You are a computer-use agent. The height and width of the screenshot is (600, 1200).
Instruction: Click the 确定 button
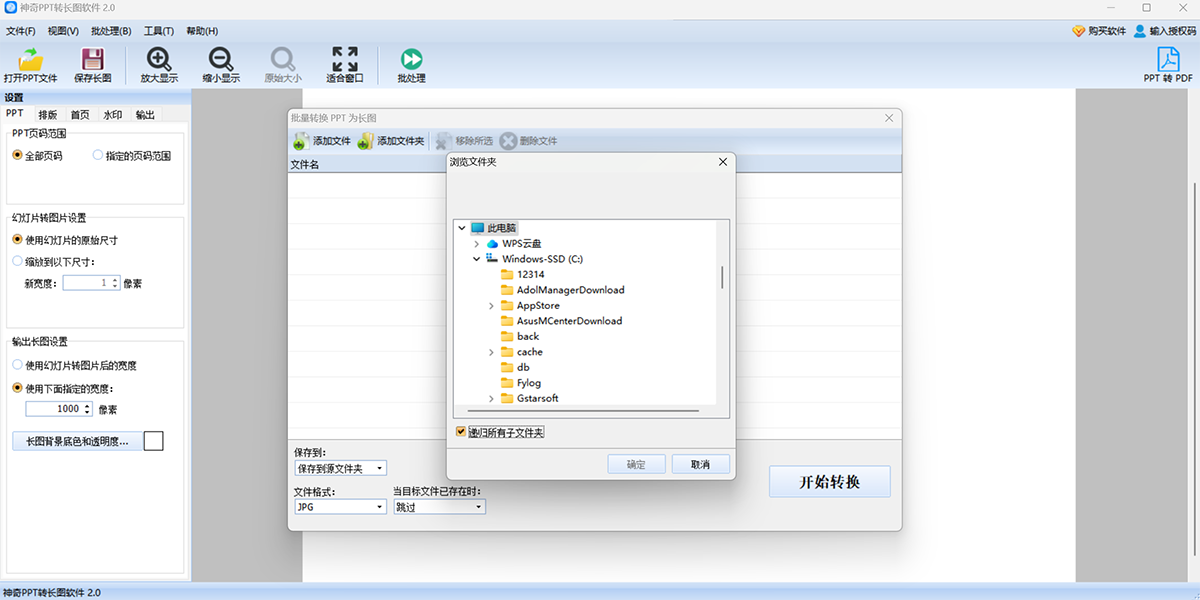pos(636,464)
